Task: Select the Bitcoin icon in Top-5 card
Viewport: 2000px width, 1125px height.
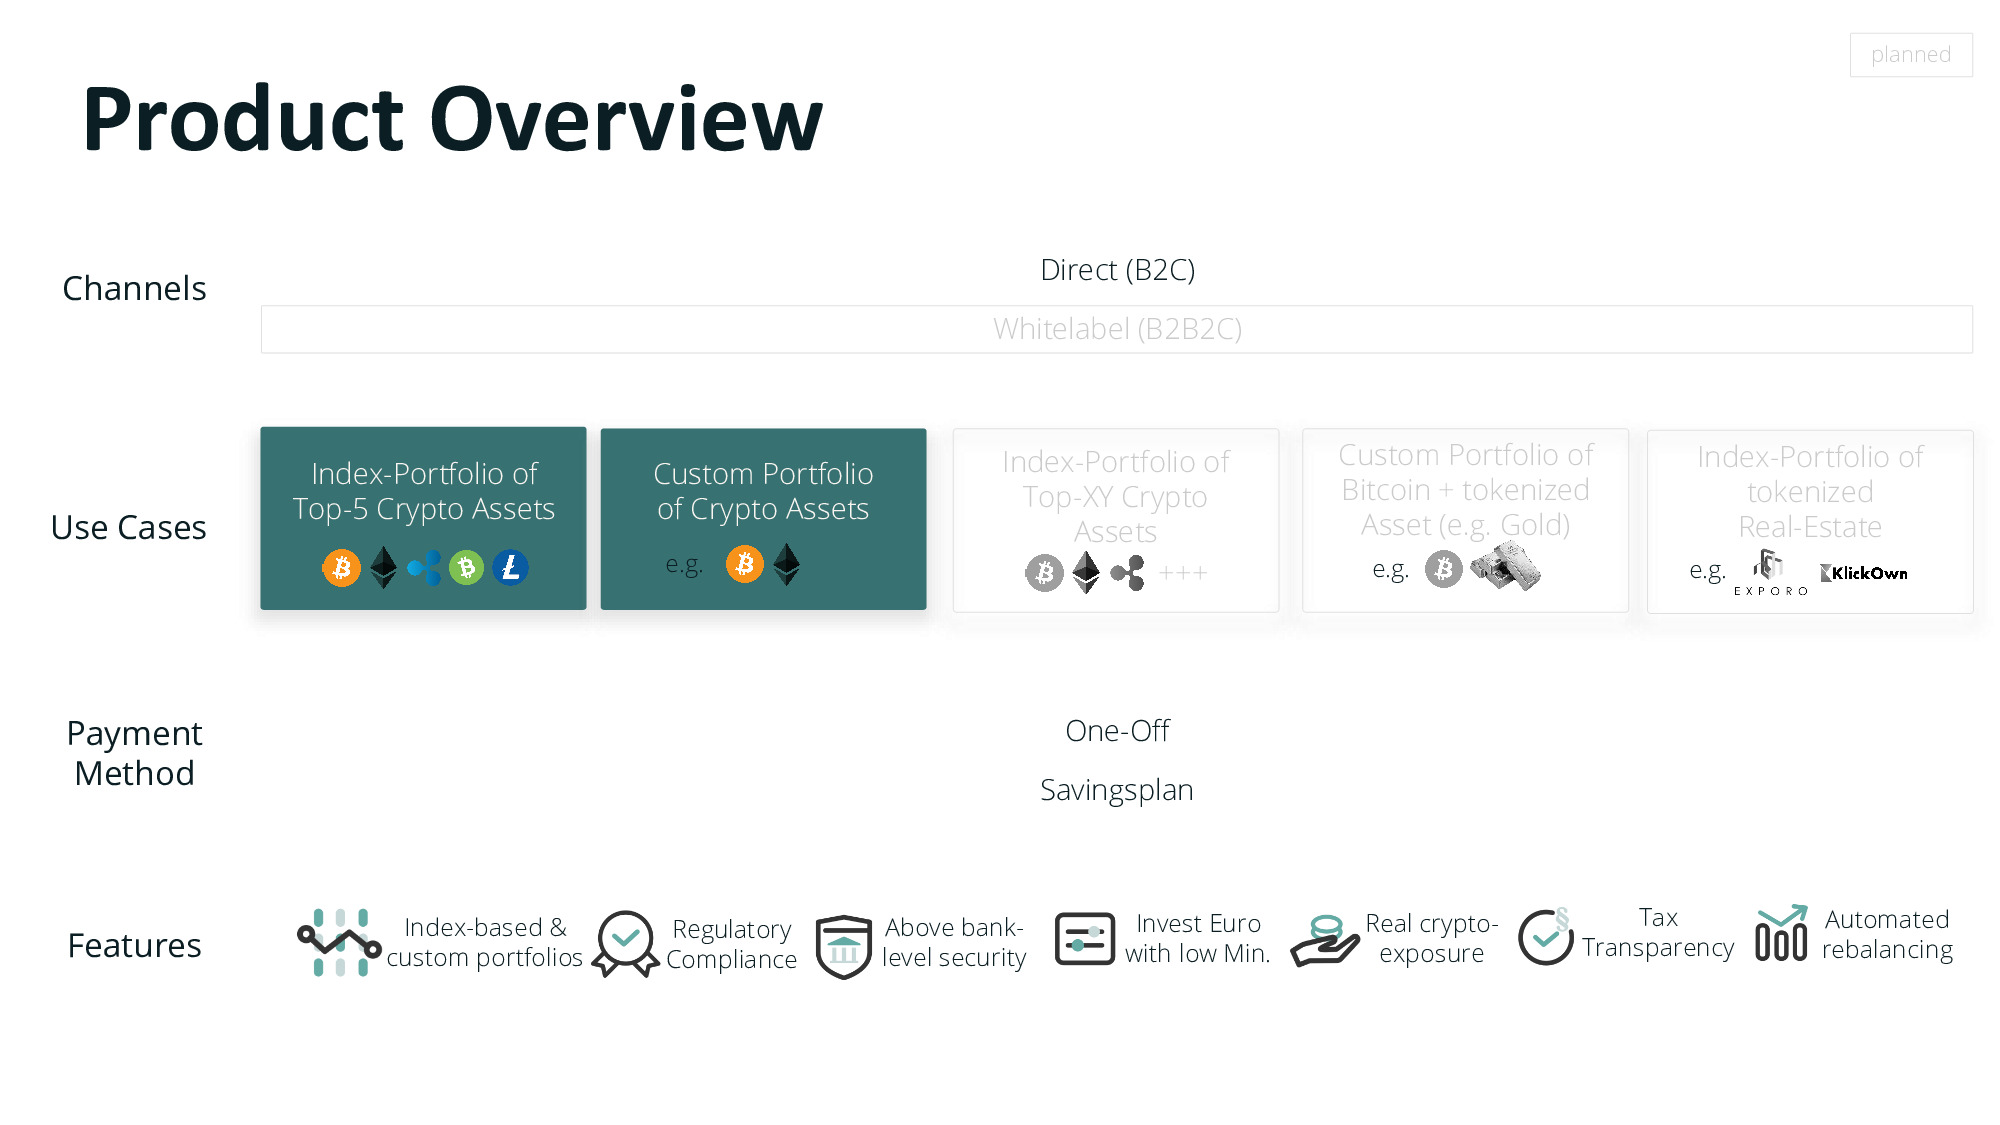Action: 341,567
